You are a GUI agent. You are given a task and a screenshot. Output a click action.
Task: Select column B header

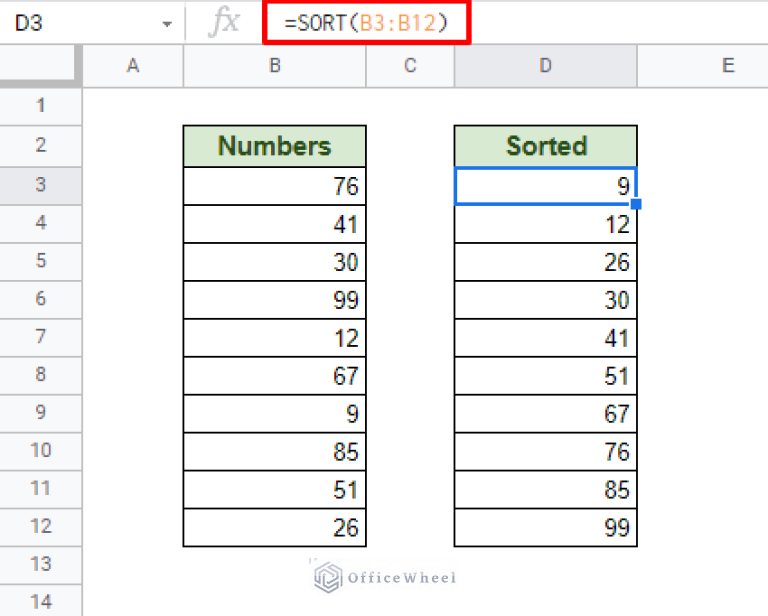pyautogui.click(x=274, y=66)
